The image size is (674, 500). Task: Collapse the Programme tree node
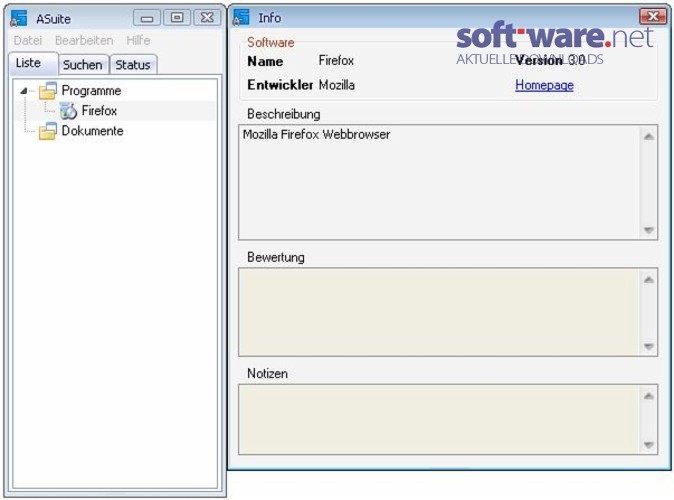coord(24,90)
